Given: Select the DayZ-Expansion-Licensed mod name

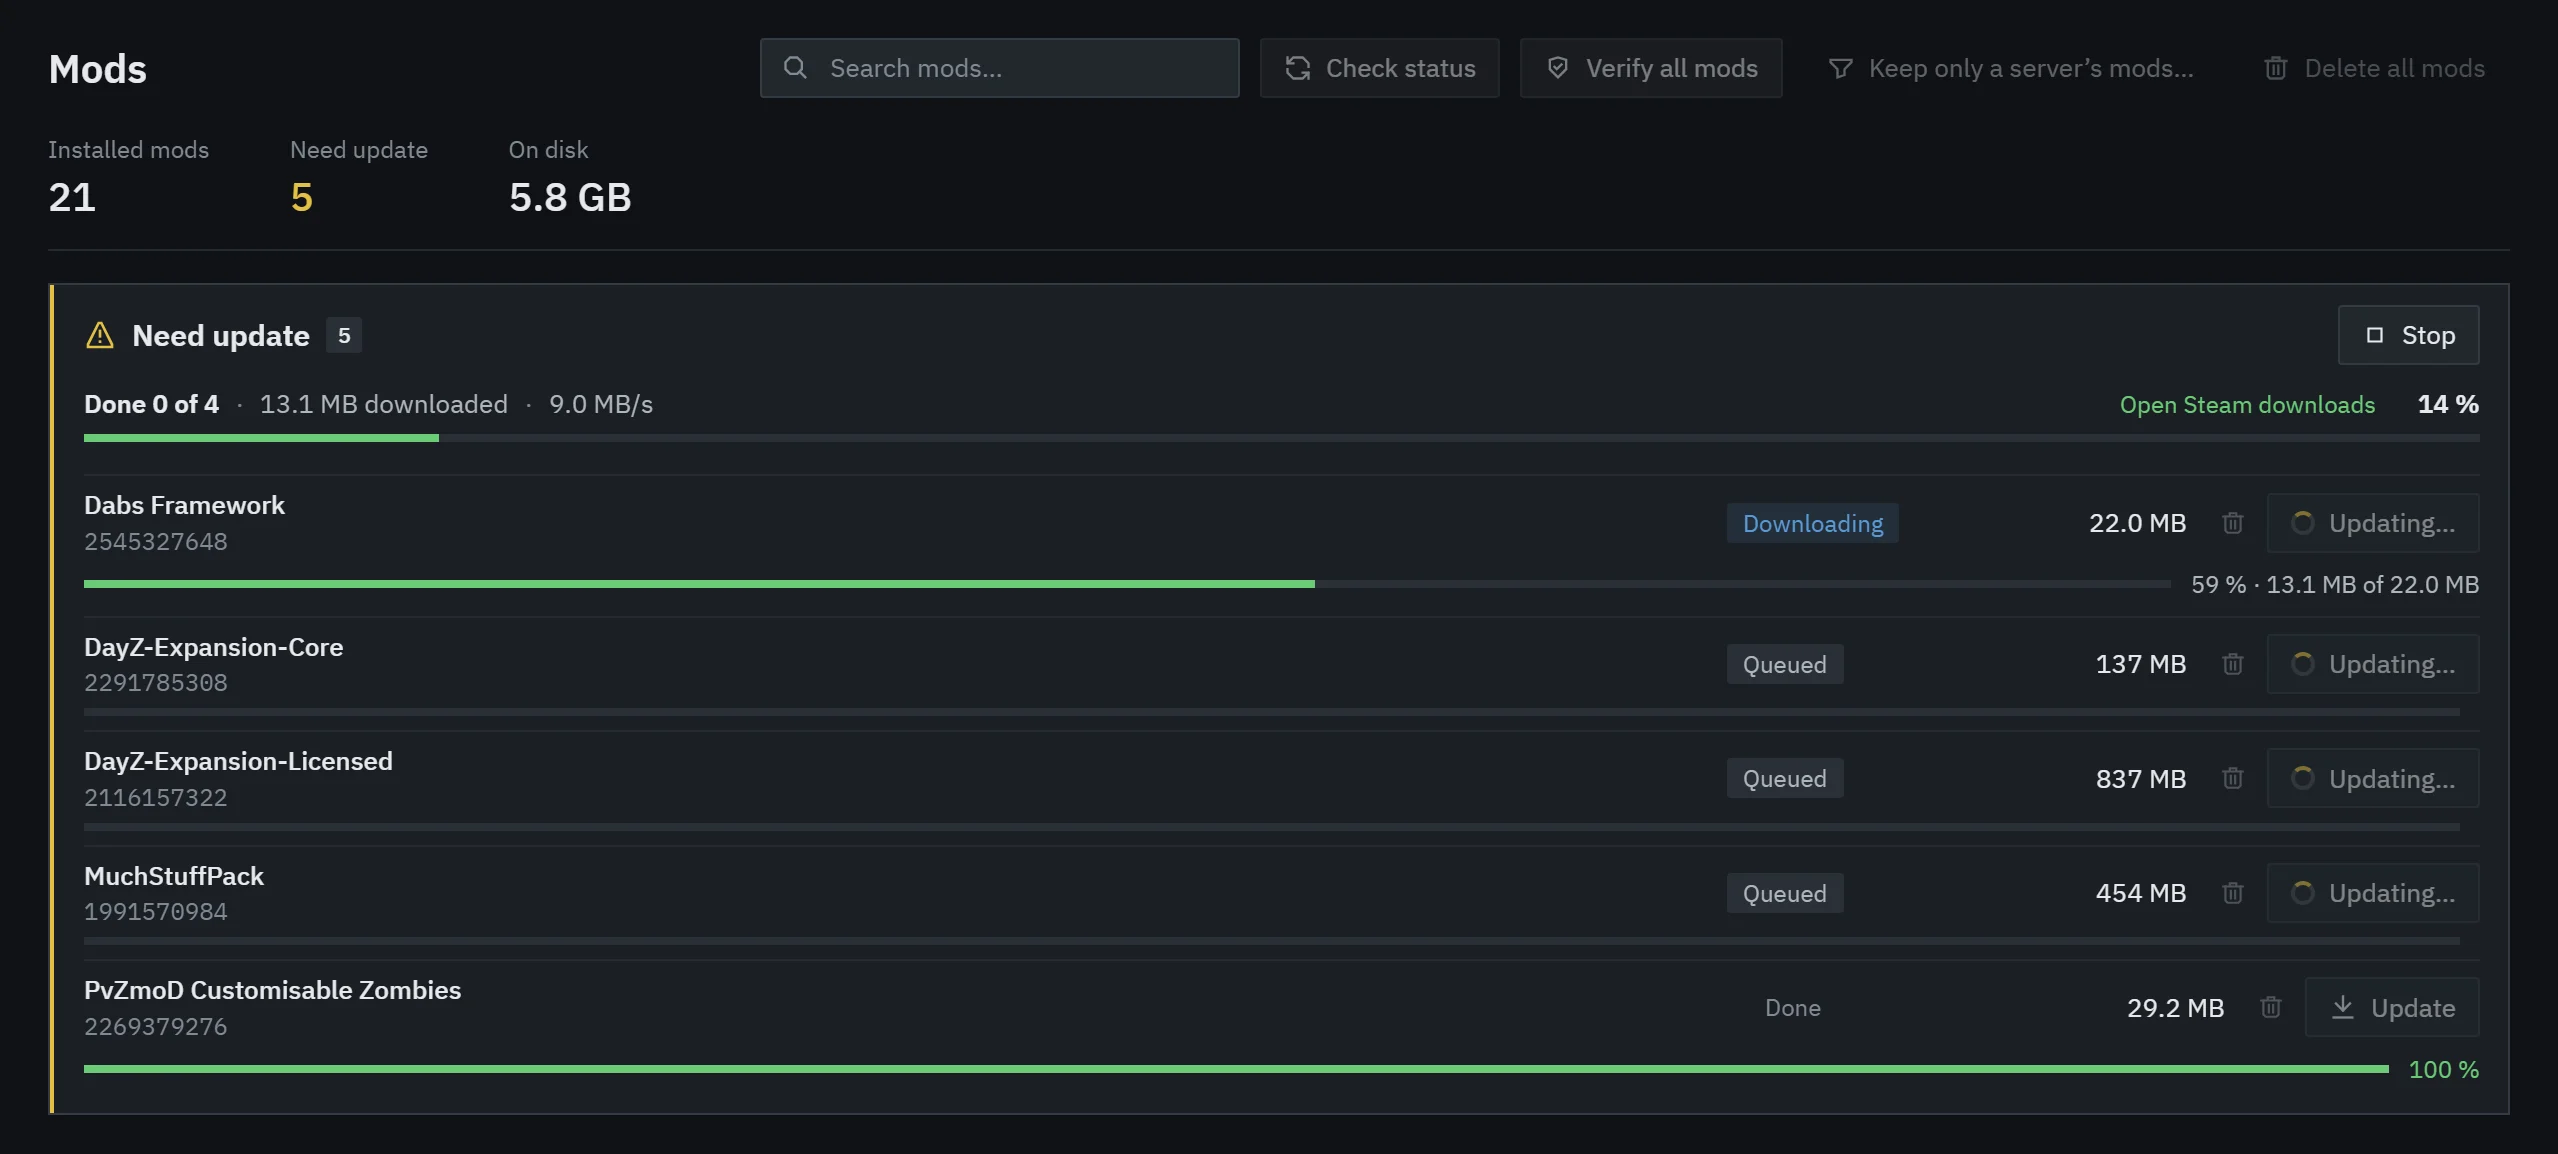Looking at the screenshot, I should (238, 761).
